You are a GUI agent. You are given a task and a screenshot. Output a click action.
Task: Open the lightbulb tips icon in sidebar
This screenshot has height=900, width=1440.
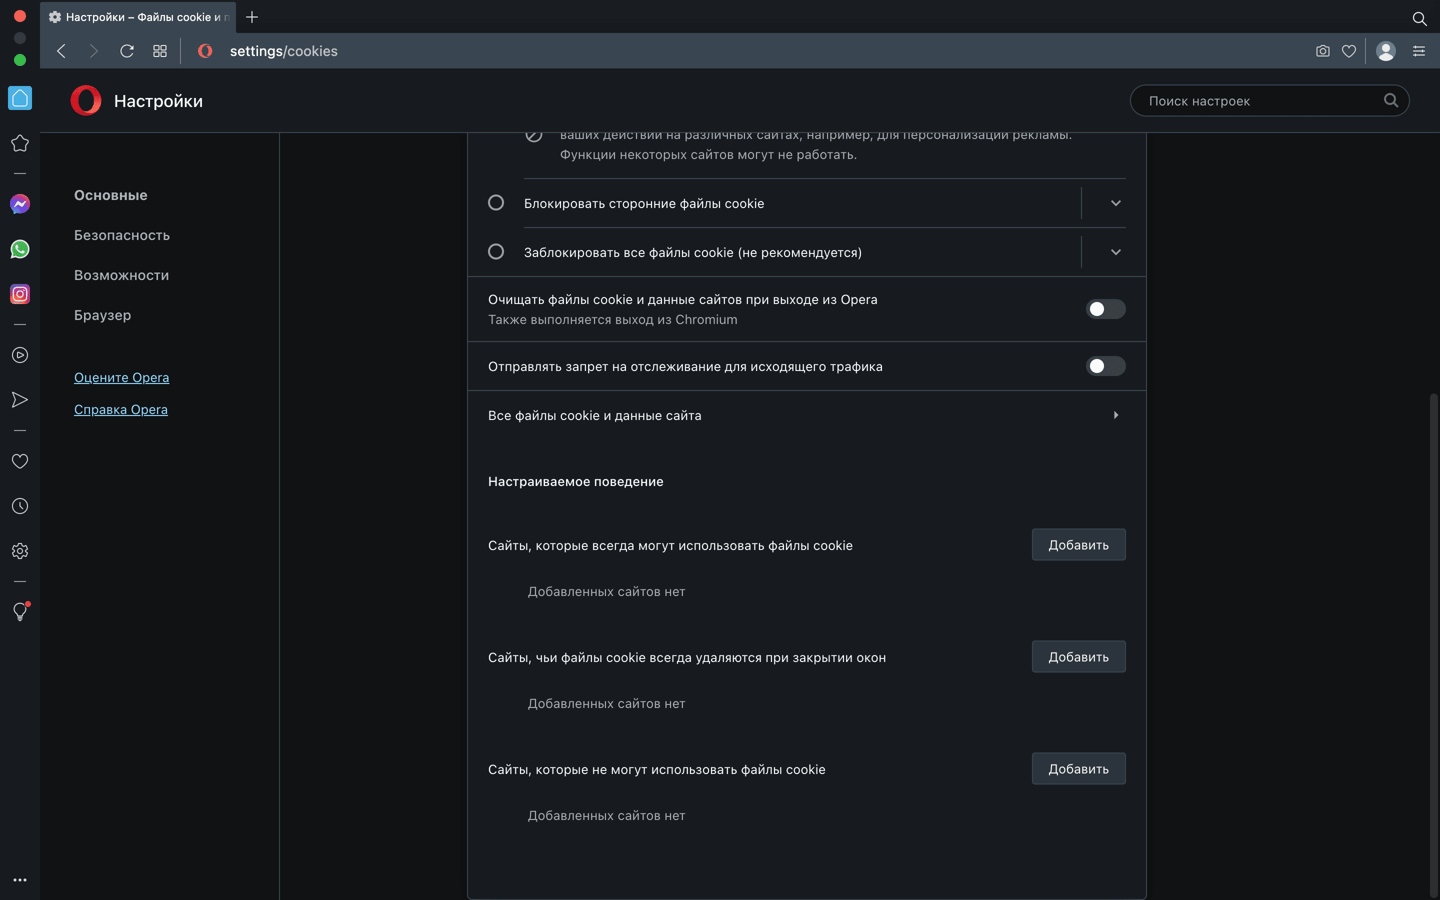click(20, 612)
